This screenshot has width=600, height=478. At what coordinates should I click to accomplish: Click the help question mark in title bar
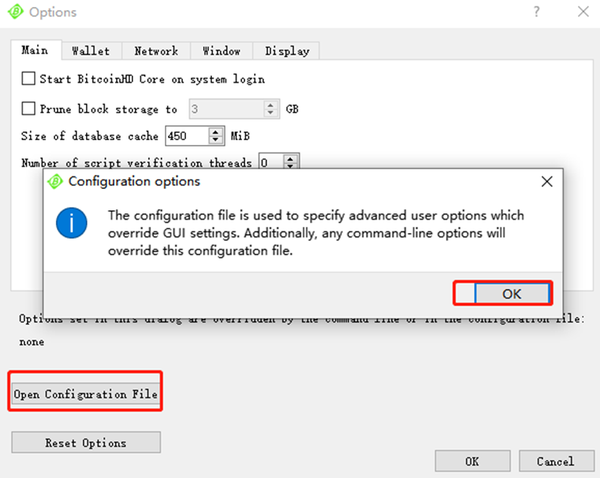tap(537, 13)
